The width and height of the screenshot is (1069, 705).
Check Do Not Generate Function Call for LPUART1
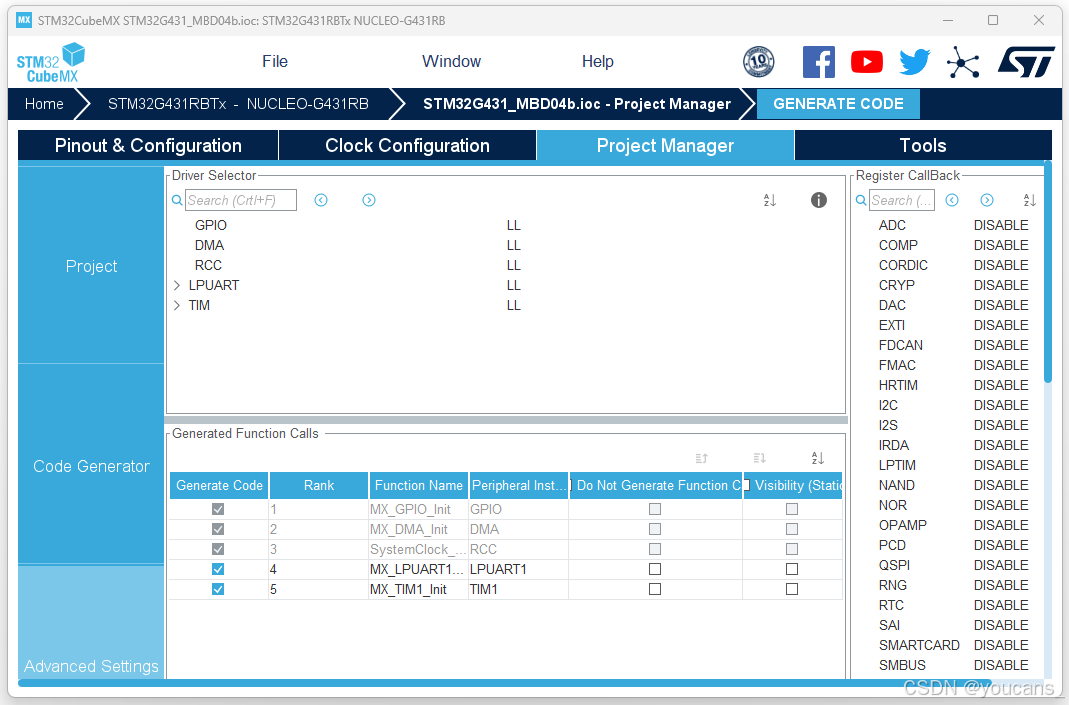655,569
